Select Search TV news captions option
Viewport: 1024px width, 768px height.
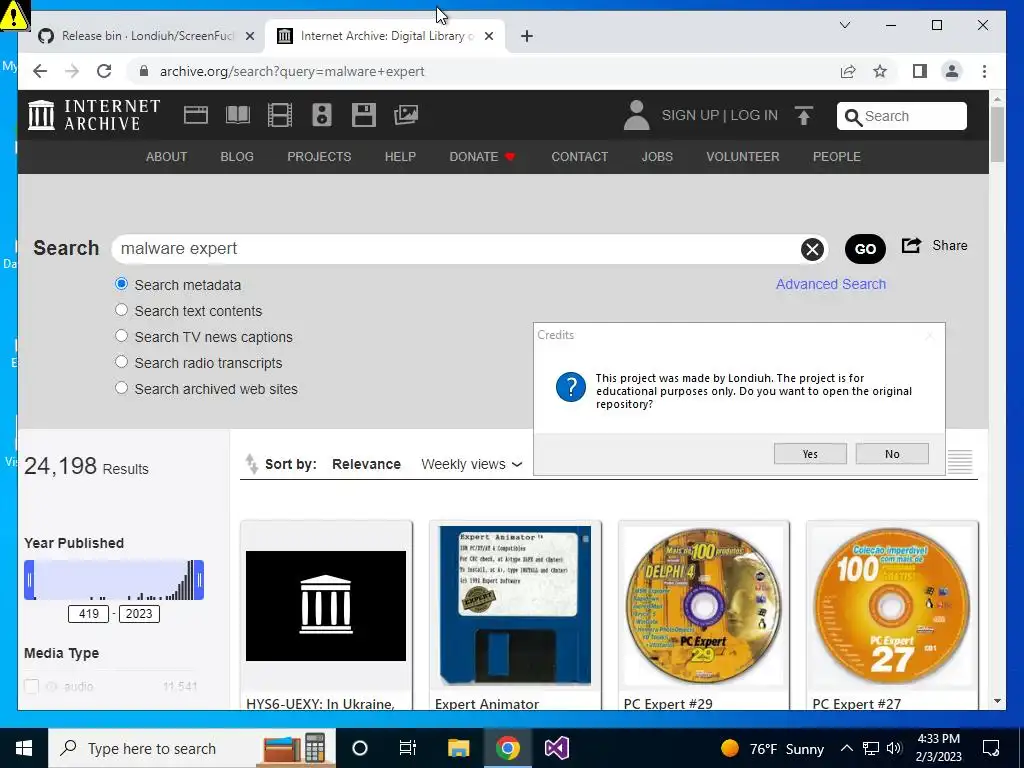coord(121,336)
